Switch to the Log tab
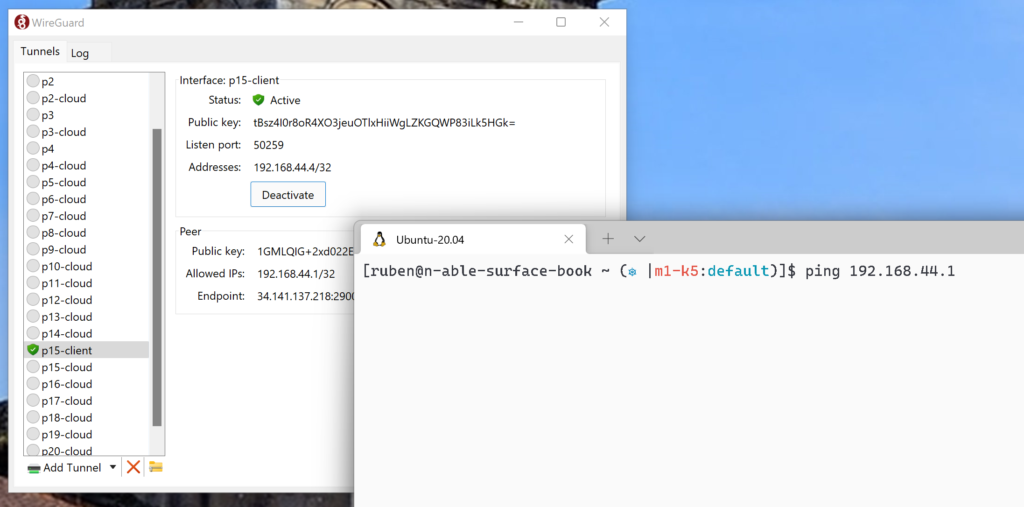 pyautogui.click(x=80, y=53)
